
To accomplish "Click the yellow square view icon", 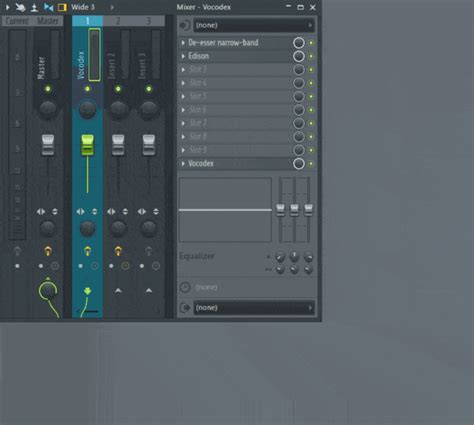I will pos(62,7).
